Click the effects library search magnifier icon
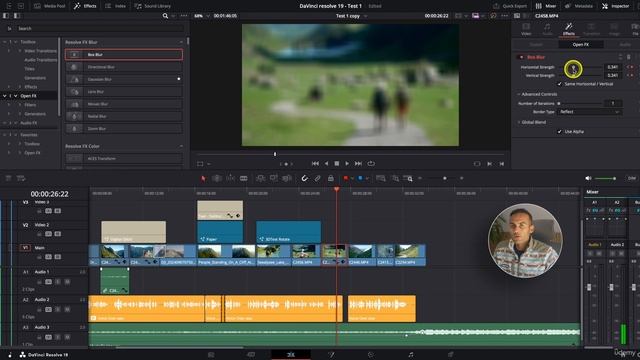 [165, 16]
